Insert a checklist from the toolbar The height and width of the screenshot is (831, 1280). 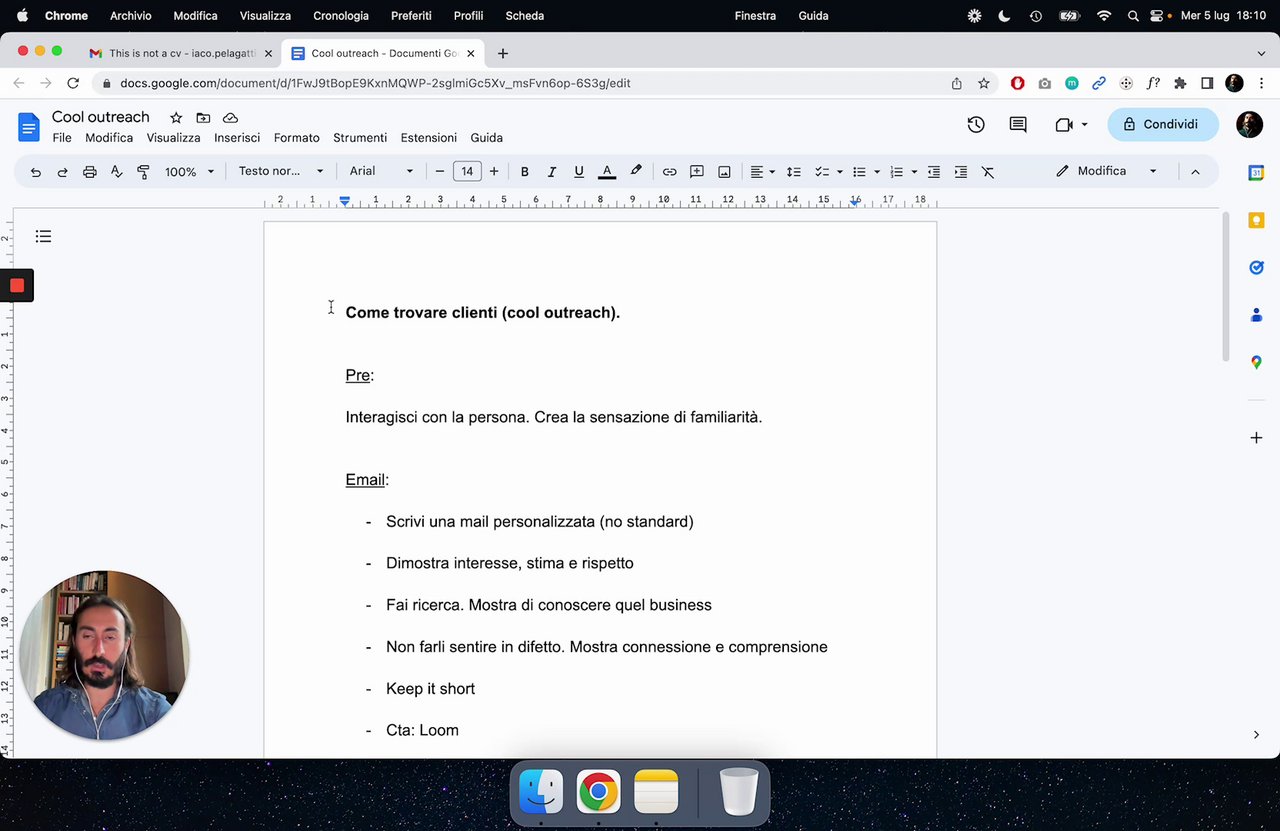[x=822, y=172]
